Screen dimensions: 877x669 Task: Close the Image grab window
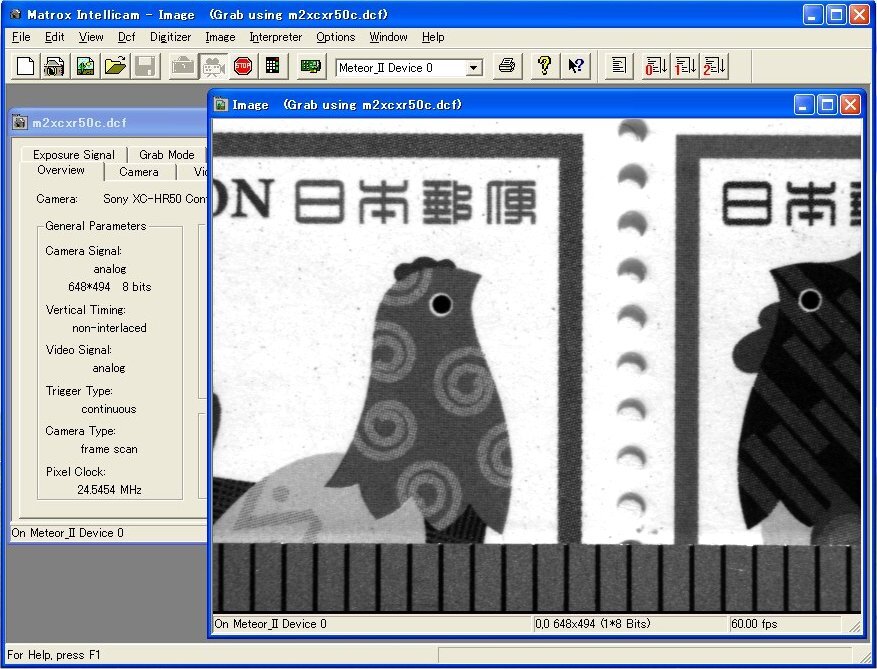[x=851, y=105]
